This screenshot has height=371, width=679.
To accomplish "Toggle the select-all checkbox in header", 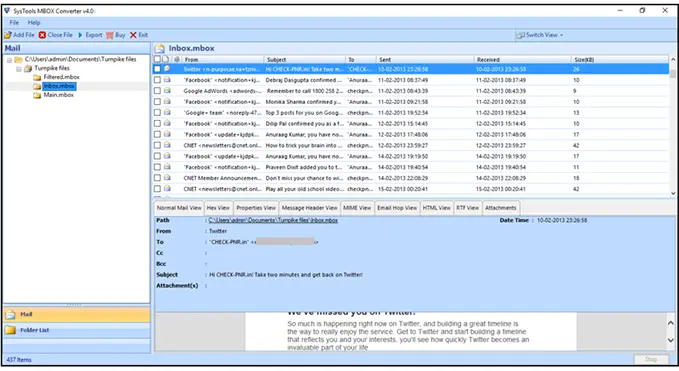I will coord(157,59).
